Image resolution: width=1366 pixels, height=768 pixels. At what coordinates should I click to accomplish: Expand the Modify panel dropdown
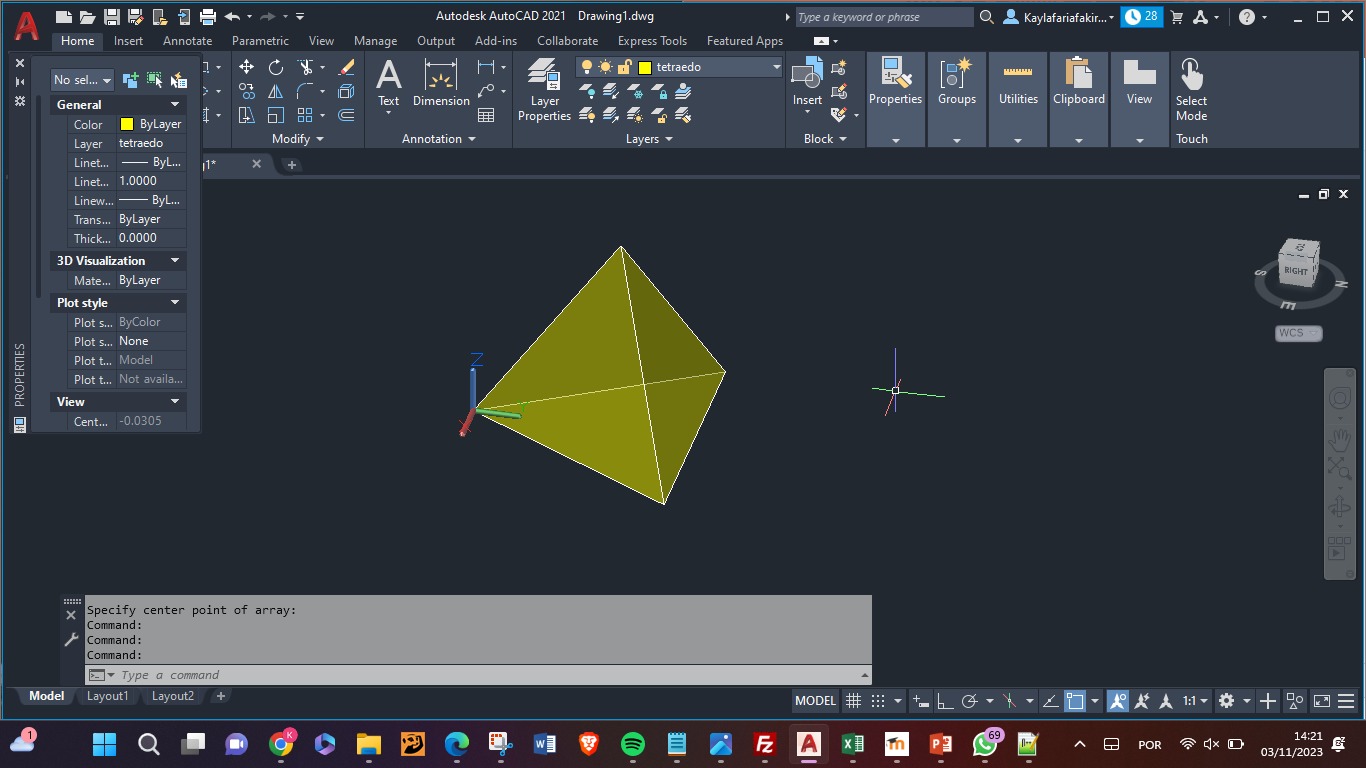(x=298, y=139)
